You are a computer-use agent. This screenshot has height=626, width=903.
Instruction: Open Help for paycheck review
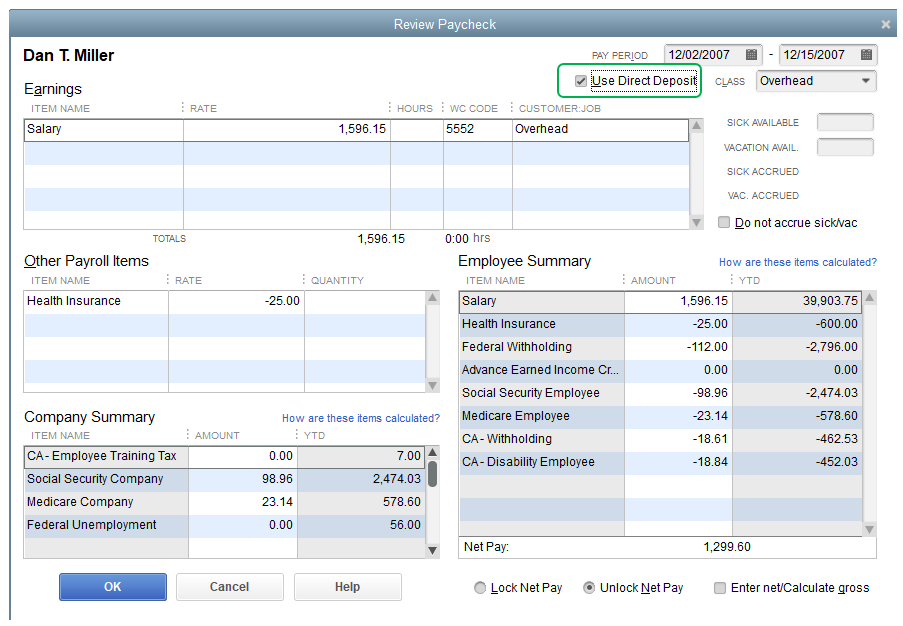pos(347,587)
